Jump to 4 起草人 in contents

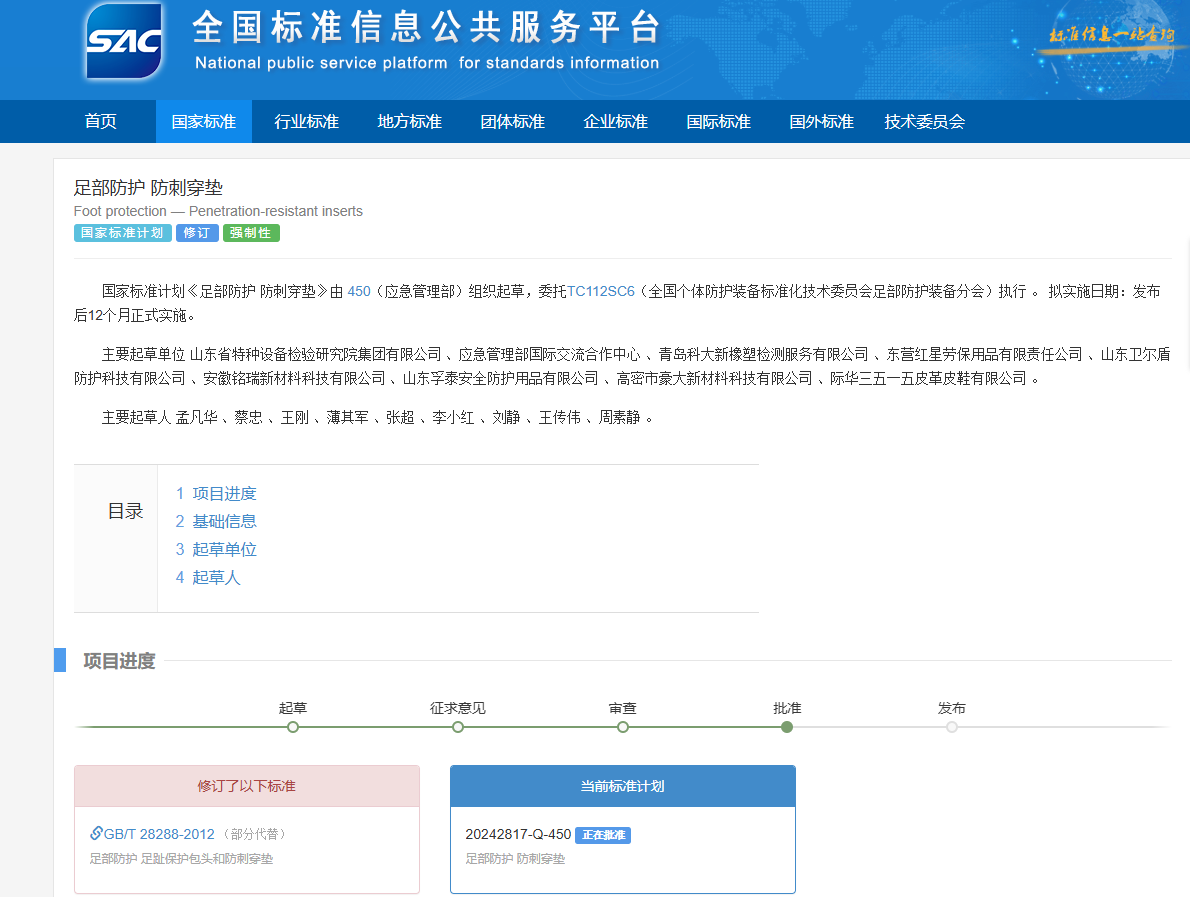[208, 578]
